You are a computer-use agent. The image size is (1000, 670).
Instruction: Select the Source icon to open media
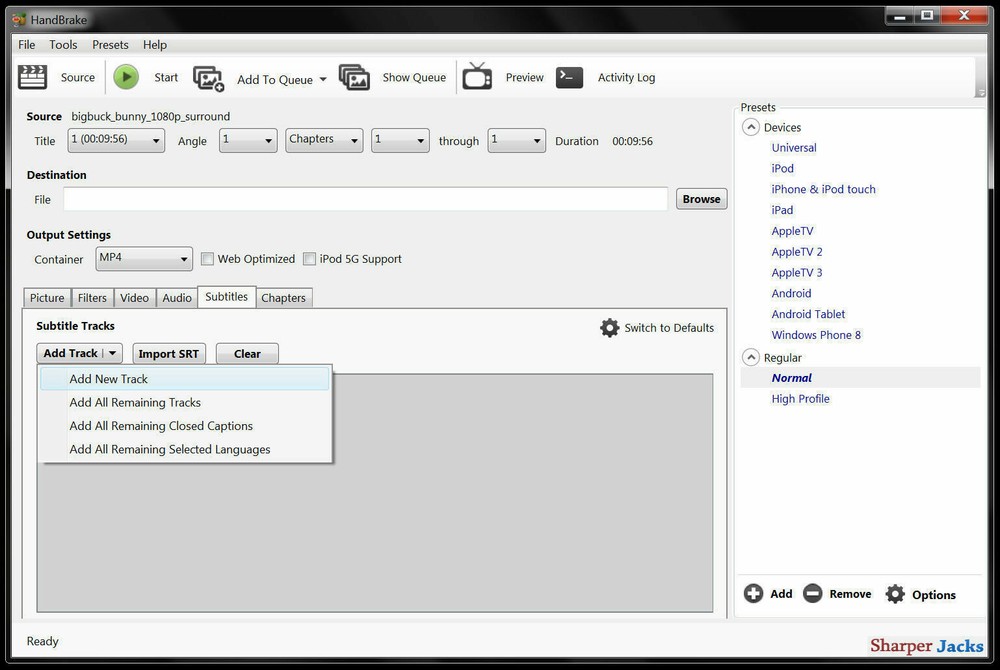(32, 77)
